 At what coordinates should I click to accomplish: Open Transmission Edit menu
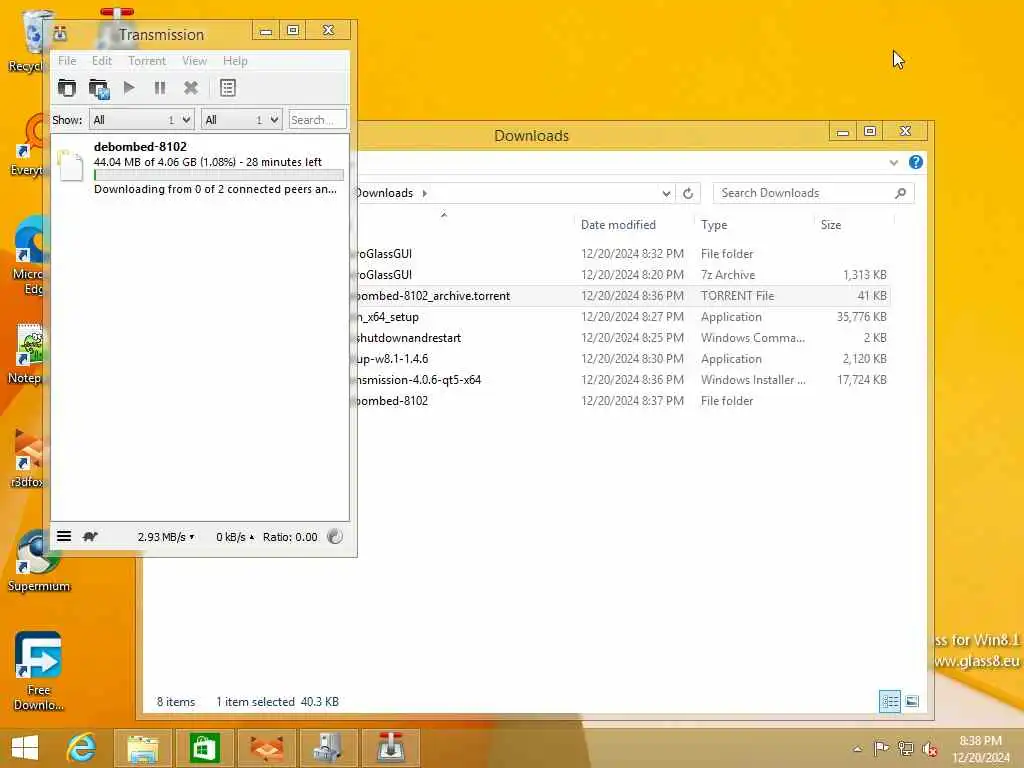pyautogui.click(x=101, y=61)
